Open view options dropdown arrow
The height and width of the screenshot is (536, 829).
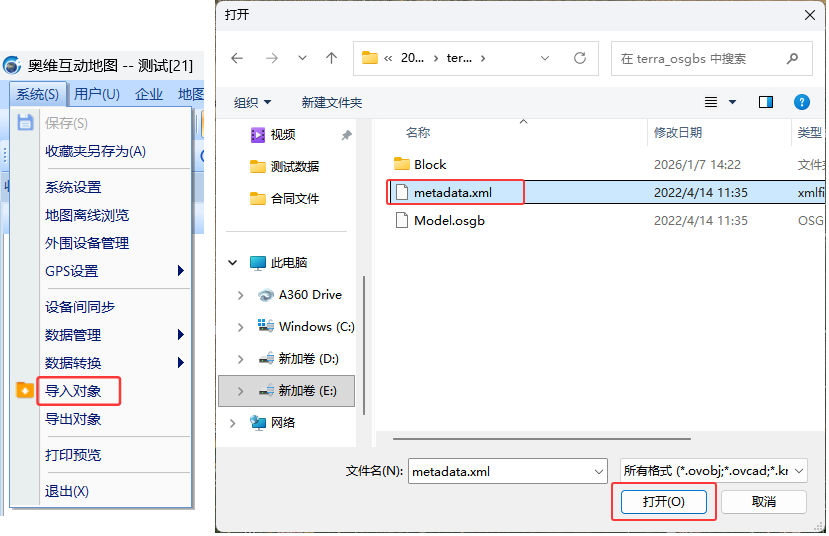coord(732,102)
